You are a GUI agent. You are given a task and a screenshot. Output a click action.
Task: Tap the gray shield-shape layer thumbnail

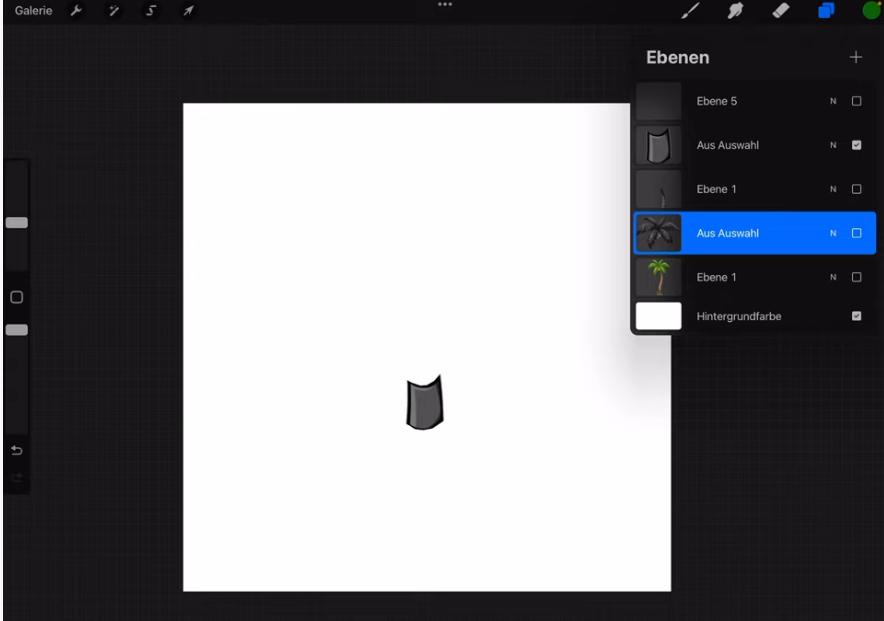click(658, 145)
